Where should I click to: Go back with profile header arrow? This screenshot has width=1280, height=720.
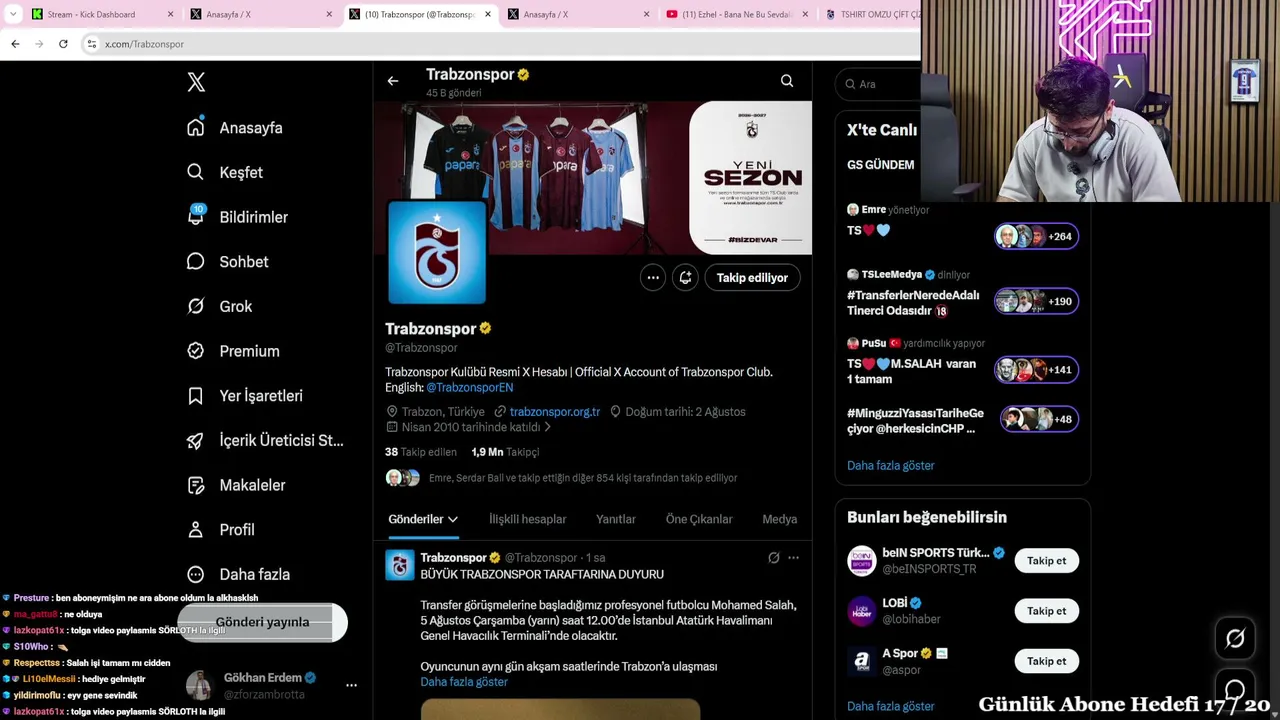point(393,81)
